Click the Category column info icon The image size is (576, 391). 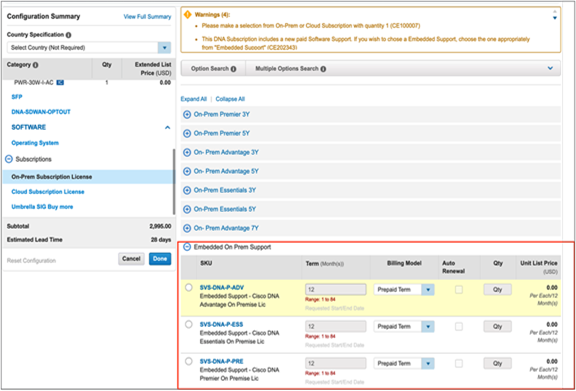point(35,65)
